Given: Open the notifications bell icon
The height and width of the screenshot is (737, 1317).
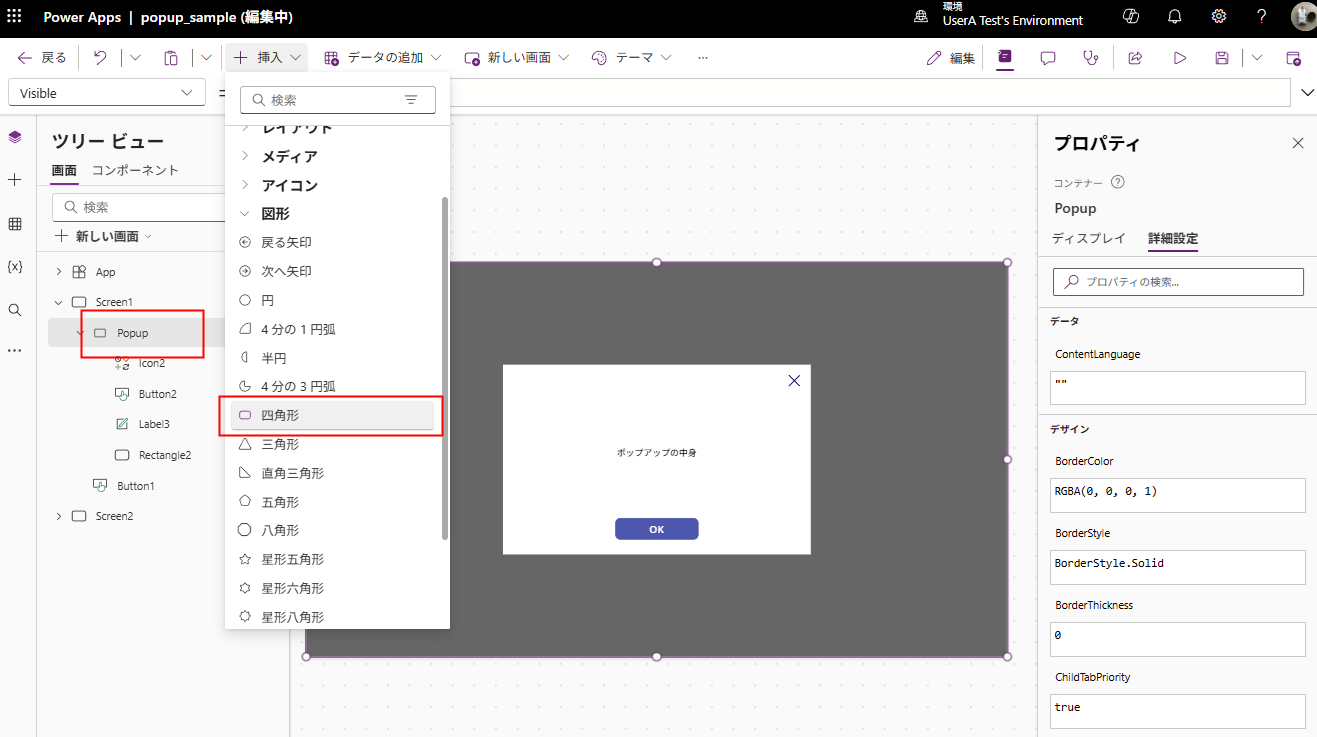Looking at the screenshot, I should point(1175,17).
